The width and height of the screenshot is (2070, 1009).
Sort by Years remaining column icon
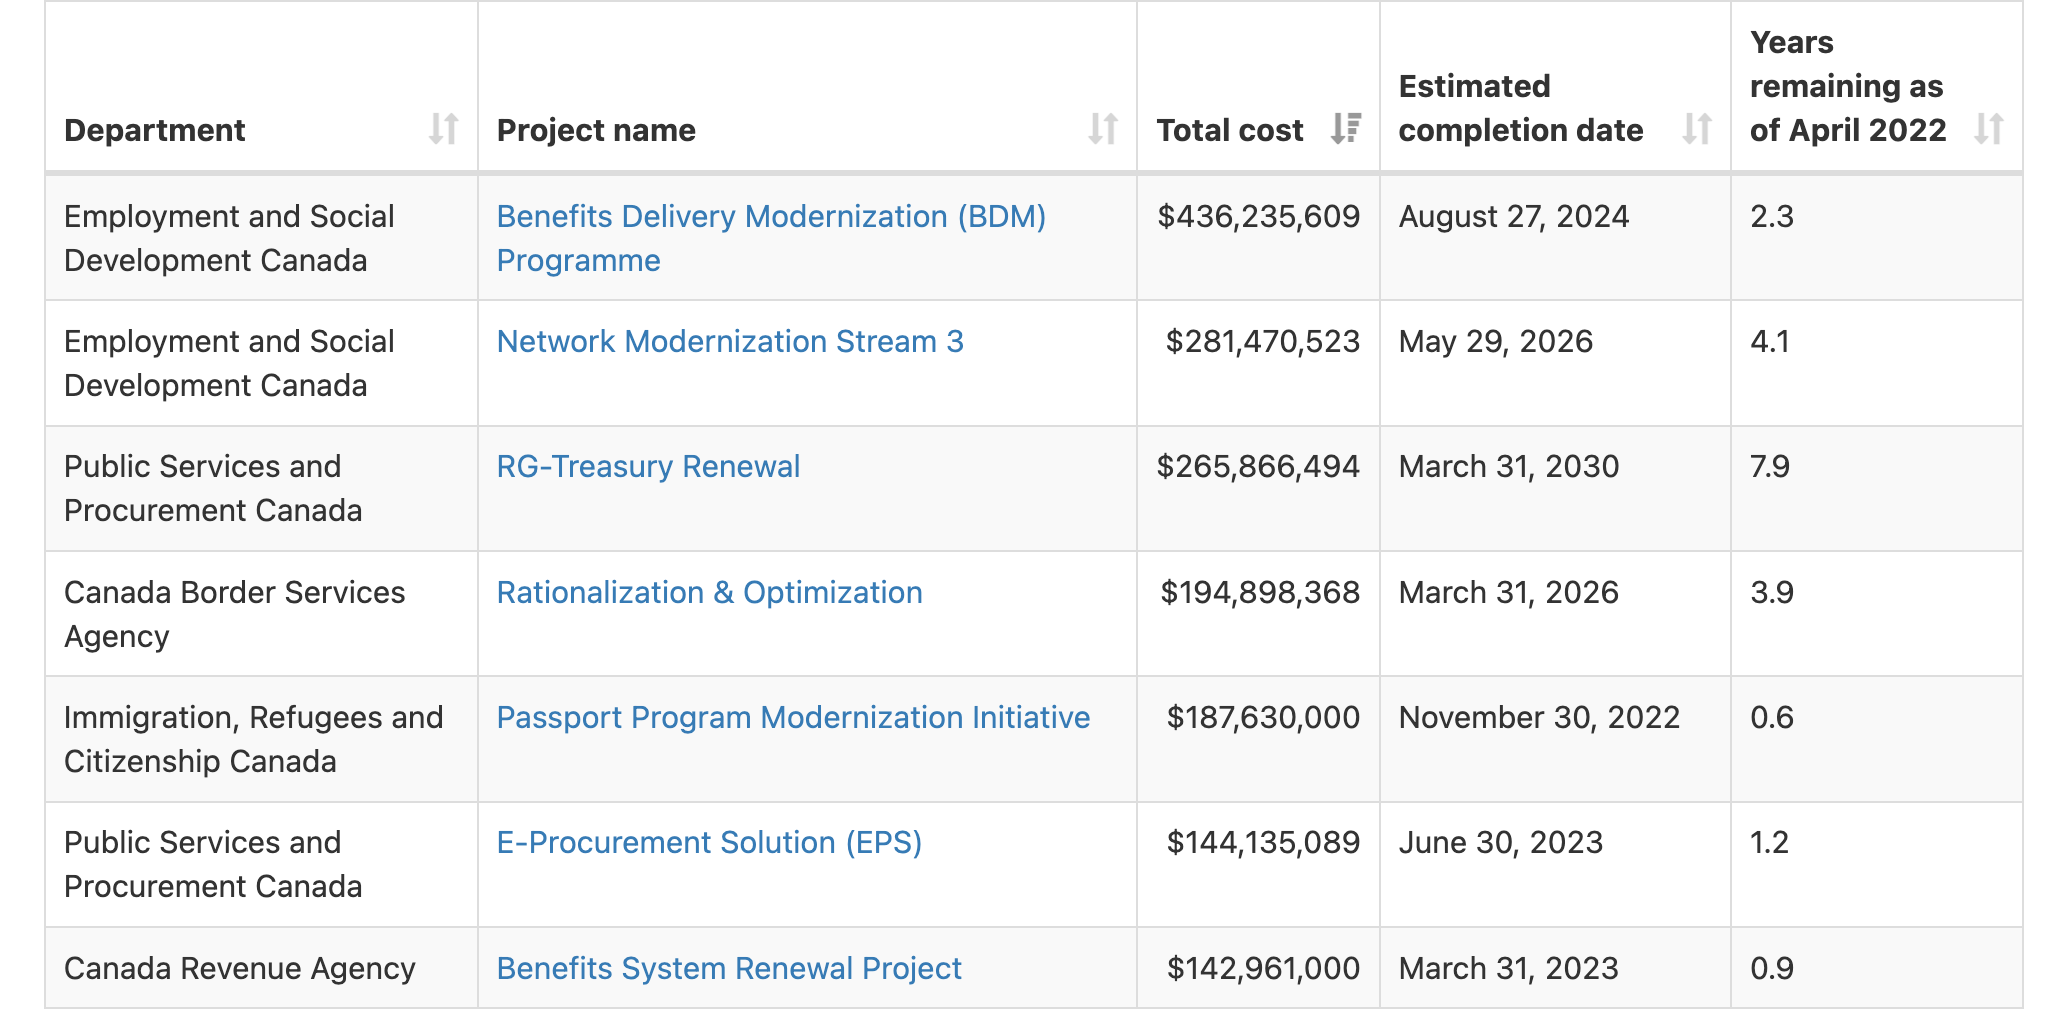tap(1989, 129)
